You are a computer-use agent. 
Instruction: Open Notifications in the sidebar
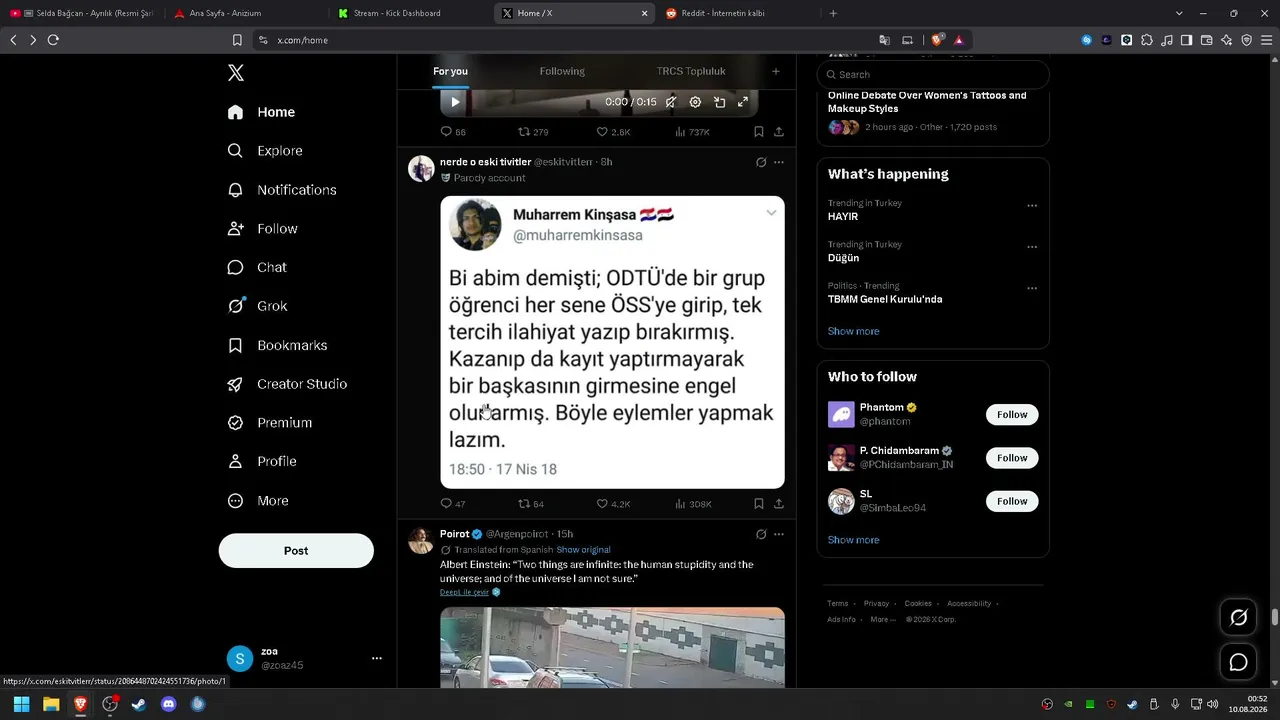(282, 190)
